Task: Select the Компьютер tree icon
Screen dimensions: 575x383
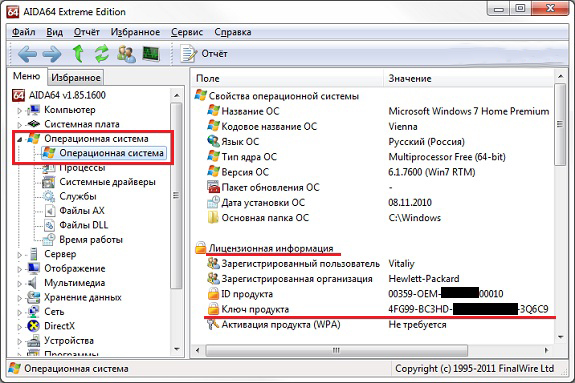Action: [x=33, y=110]
